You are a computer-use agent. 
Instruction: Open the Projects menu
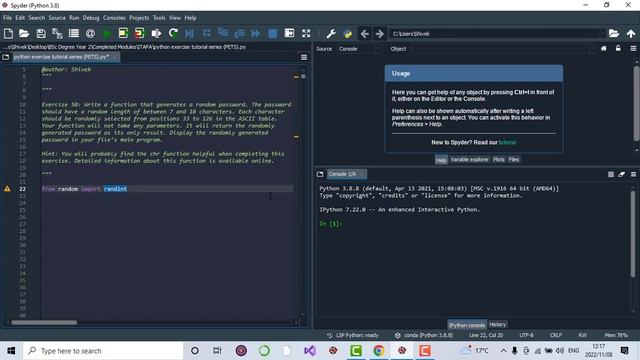click(139, 18)
